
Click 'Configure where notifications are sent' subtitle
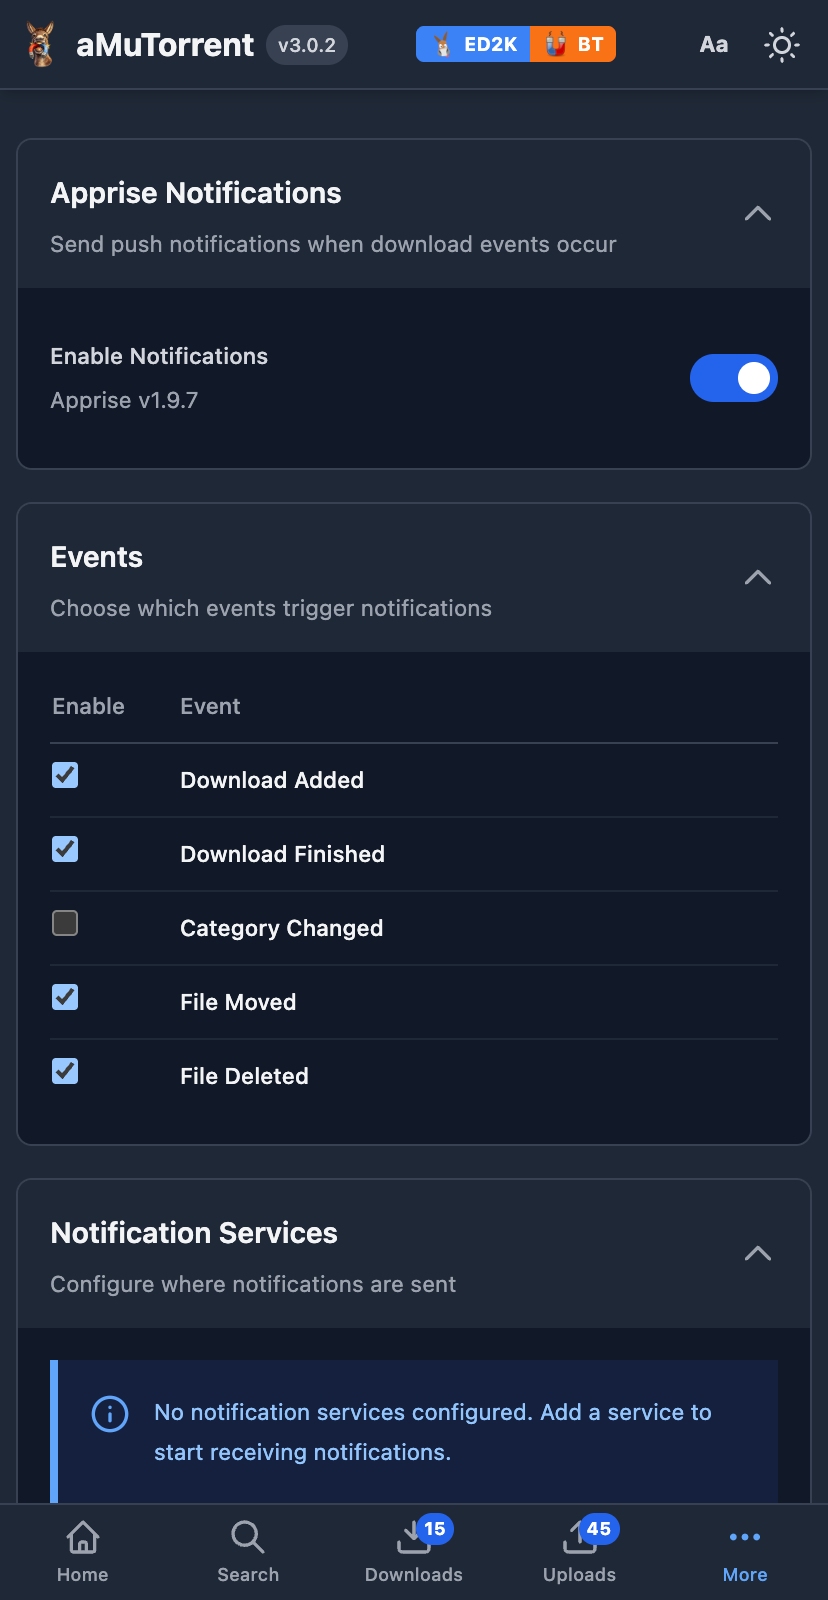tap(253, 1284)
